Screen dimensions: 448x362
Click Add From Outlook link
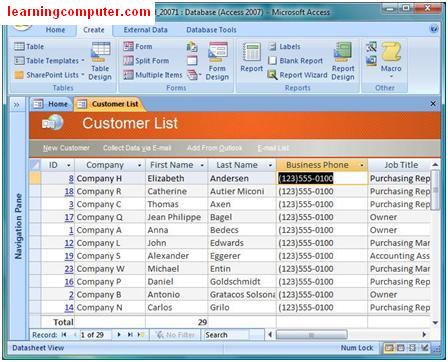[x=214, y=148]
